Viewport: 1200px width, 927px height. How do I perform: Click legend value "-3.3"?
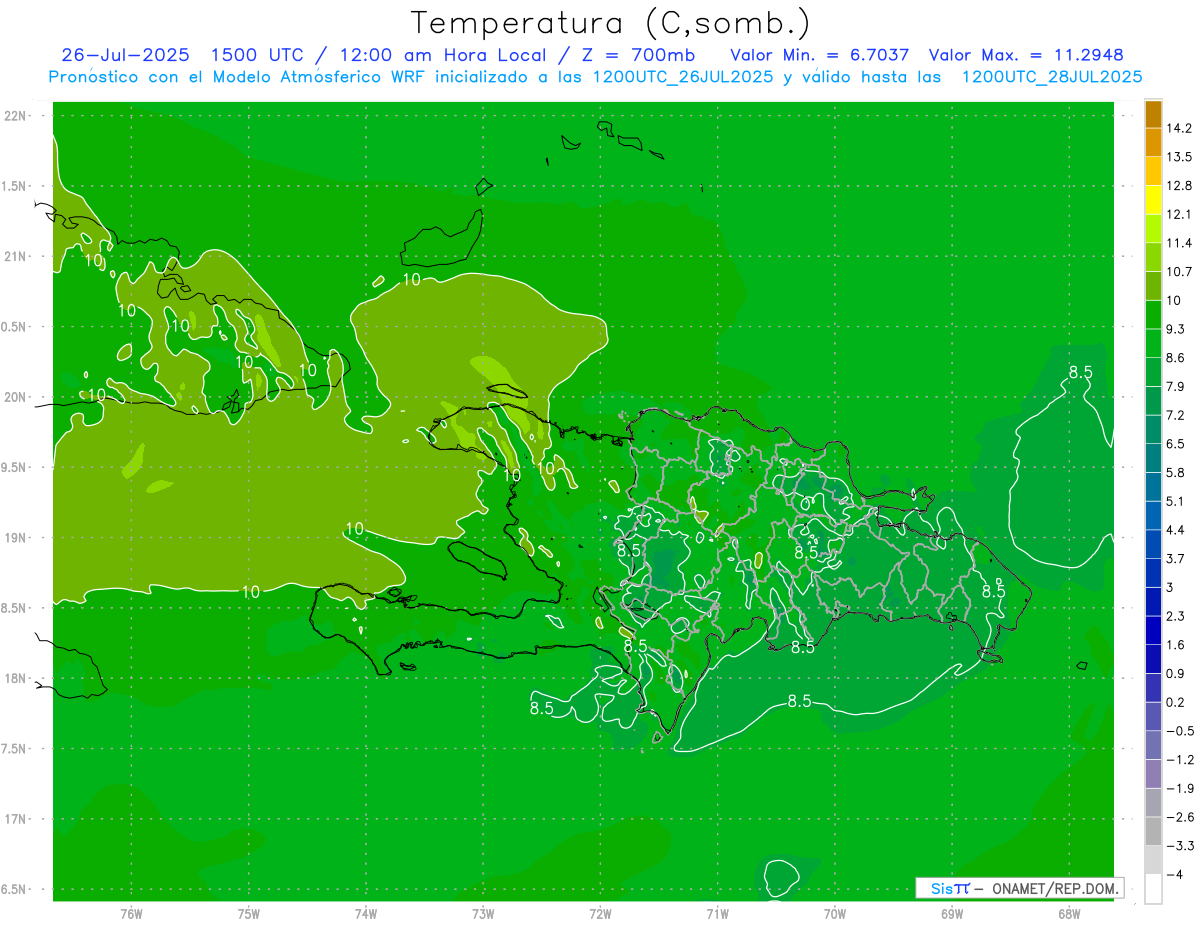1180,845
